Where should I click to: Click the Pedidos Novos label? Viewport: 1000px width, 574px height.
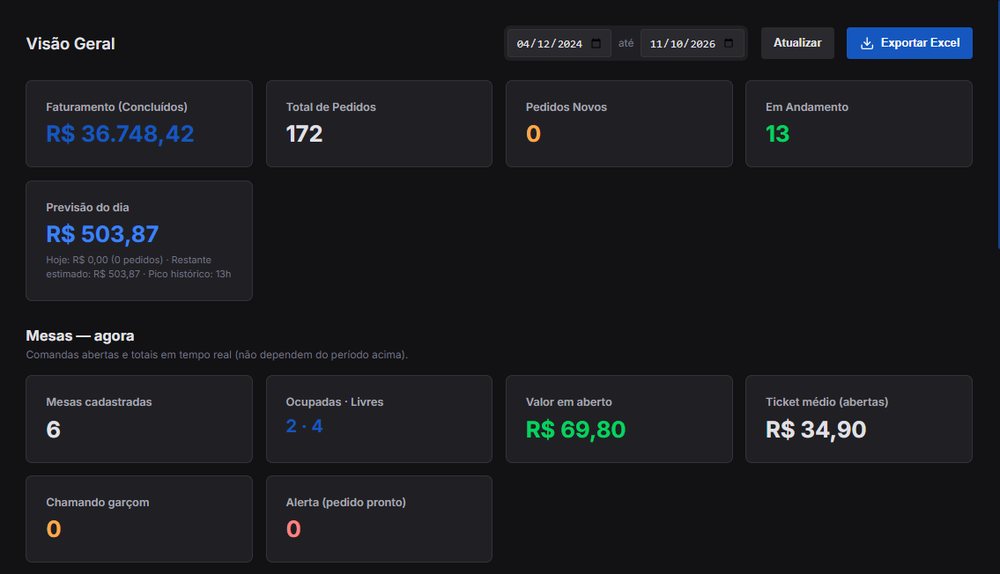(x=566, y=107)
